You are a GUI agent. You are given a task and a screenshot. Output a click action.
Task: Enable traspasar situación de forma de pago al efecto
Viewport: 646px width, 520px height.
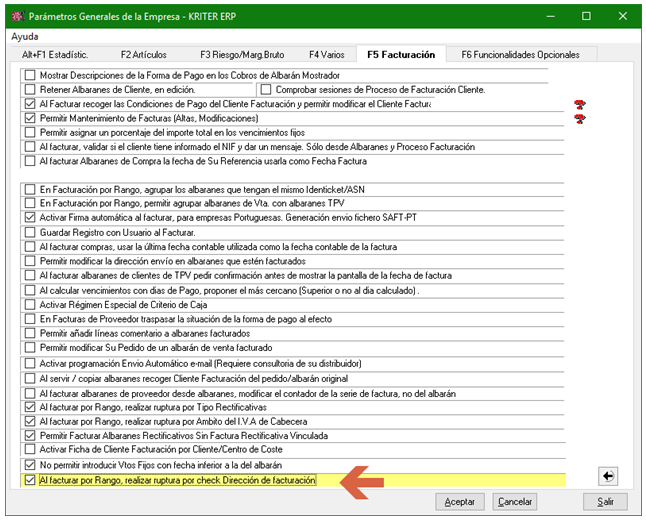[x=30, y=319]
